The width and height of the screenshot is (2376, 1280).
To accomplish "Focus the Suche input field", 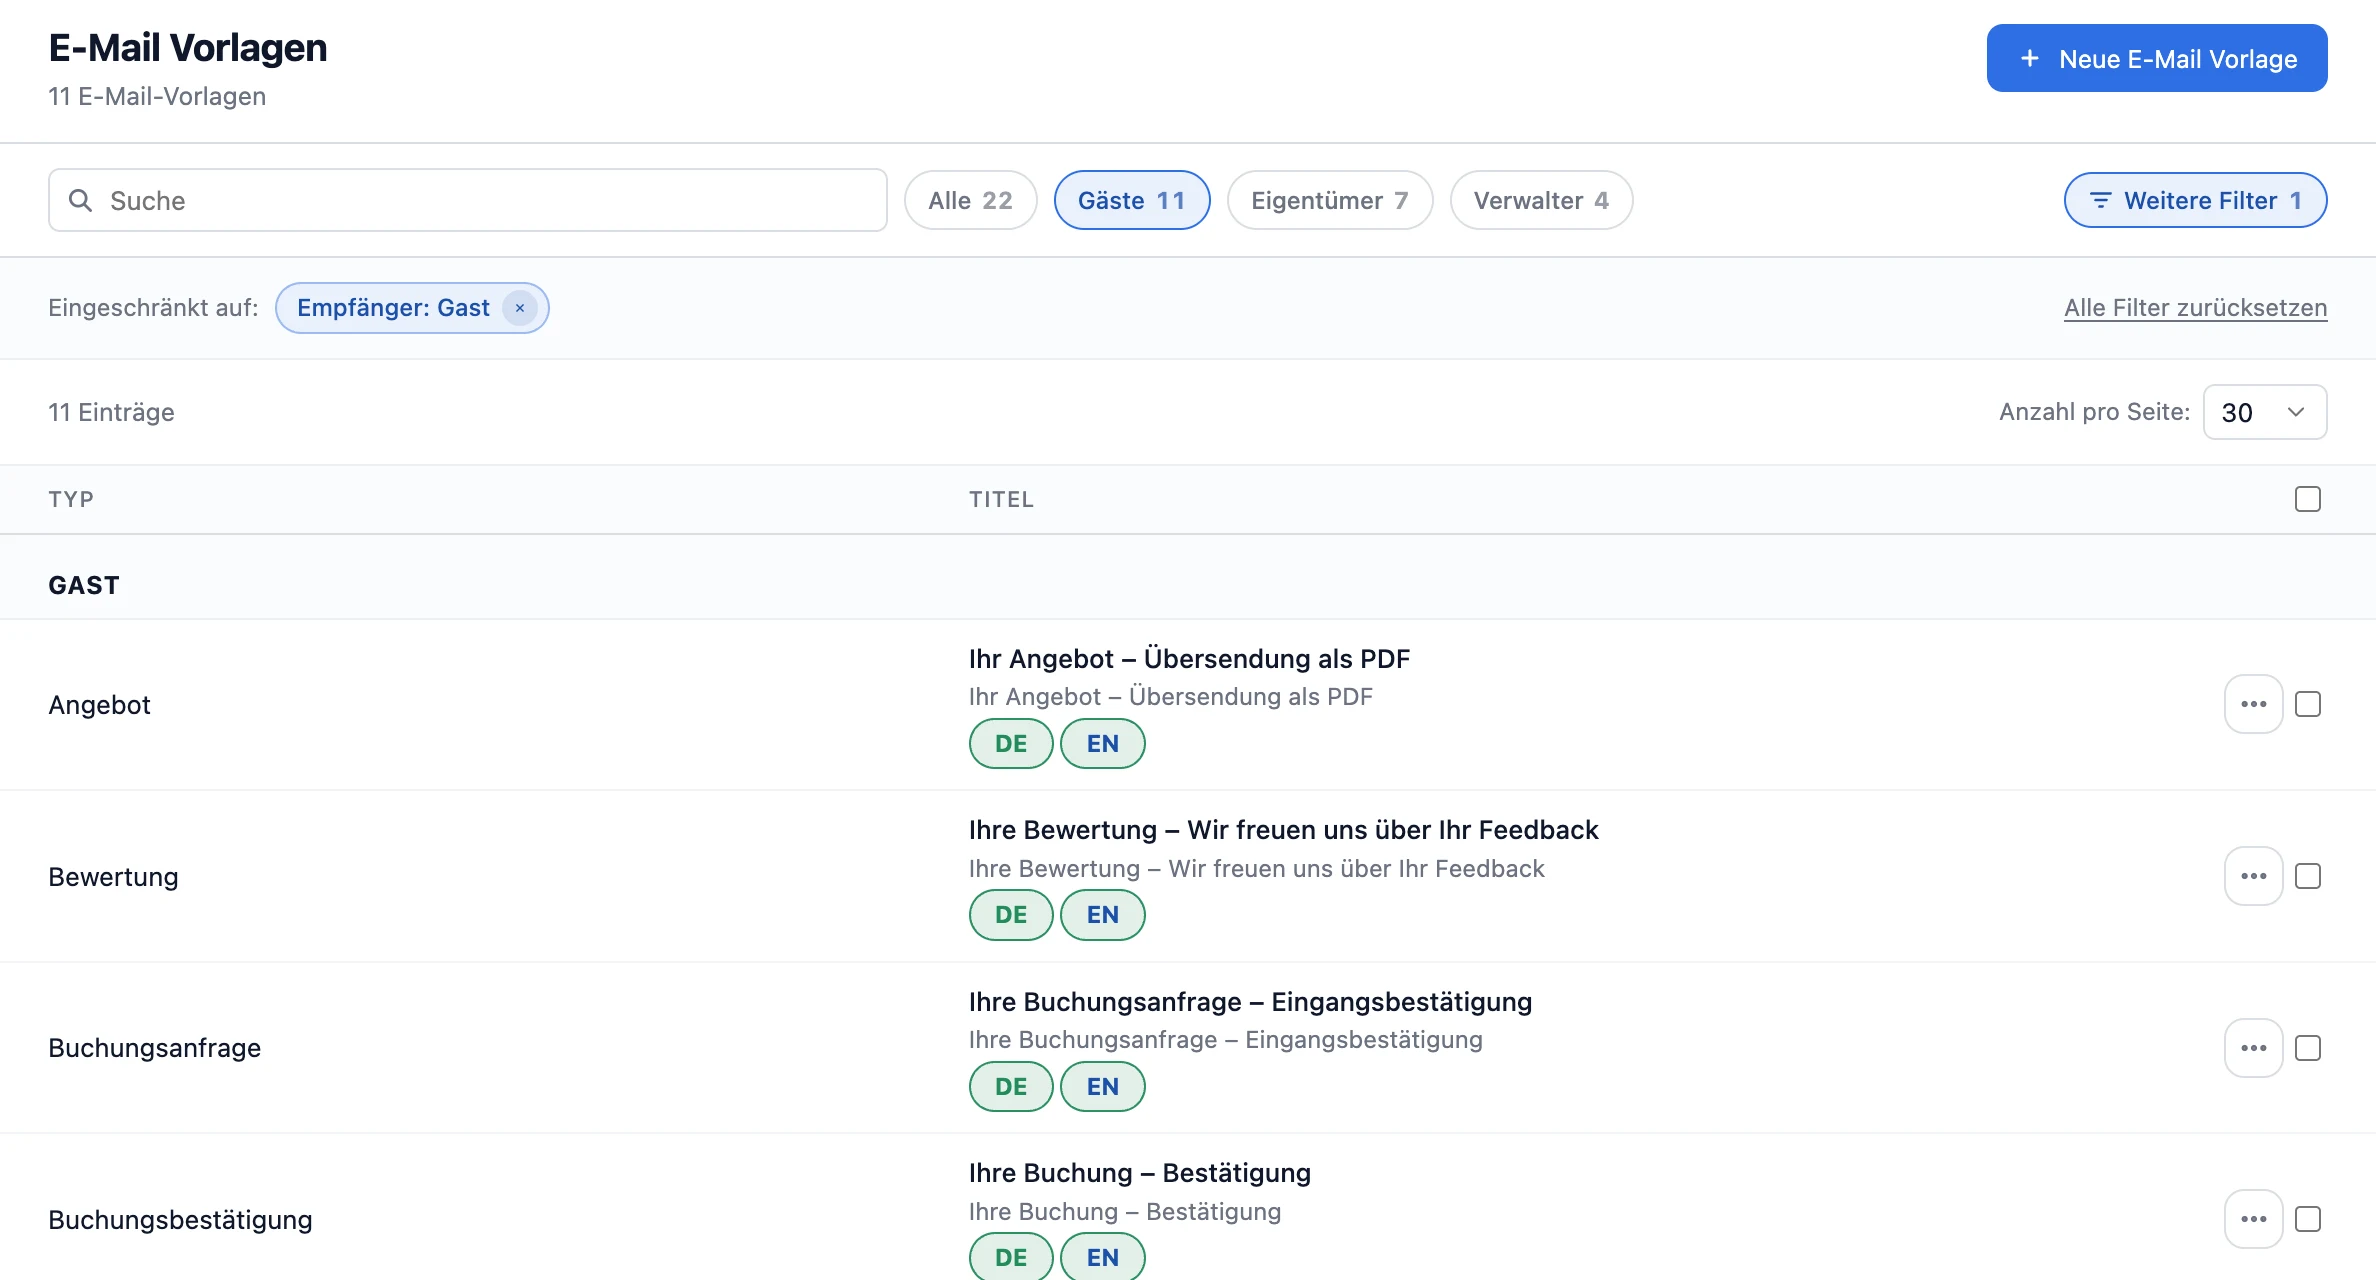I will click(x=468, y=200).
